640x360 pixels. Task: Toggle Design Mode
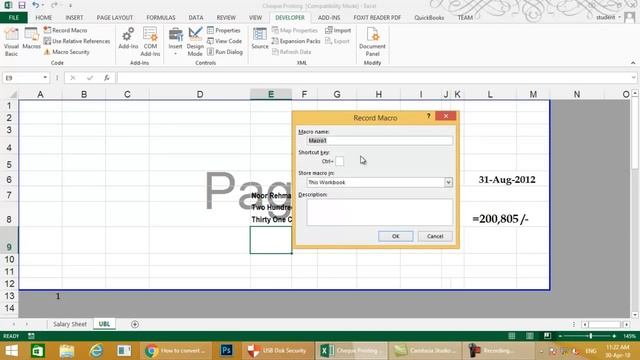click(x=195, y=42)
